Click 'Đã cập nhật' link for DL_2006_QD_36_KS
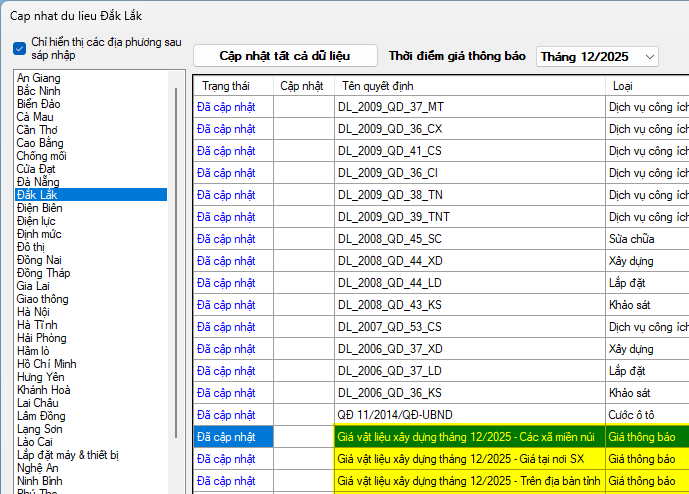689x494 pixels. 226,393
